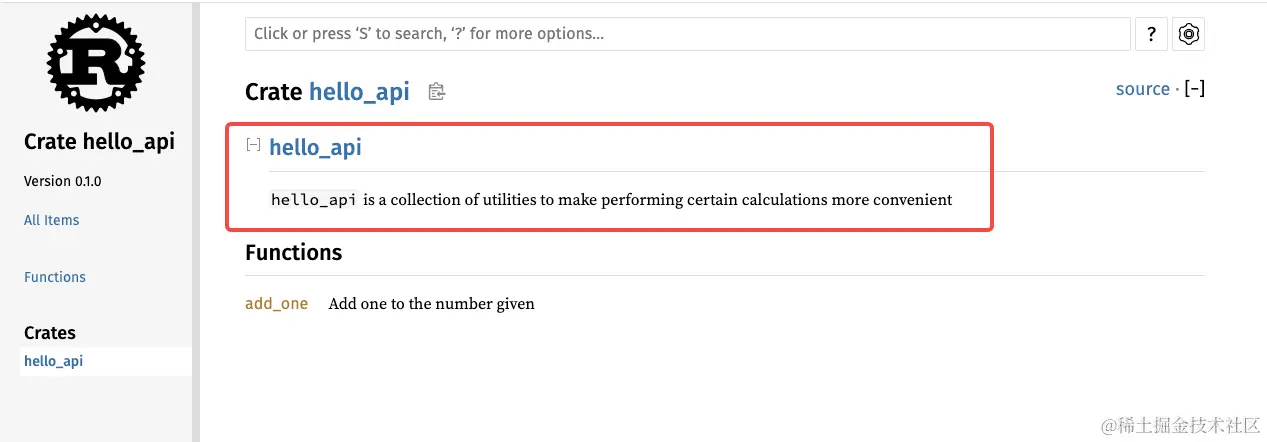Screen dimensions: 1267x442
Task: Copy the crate path using the clipboard icon
Action: point(436,92)
